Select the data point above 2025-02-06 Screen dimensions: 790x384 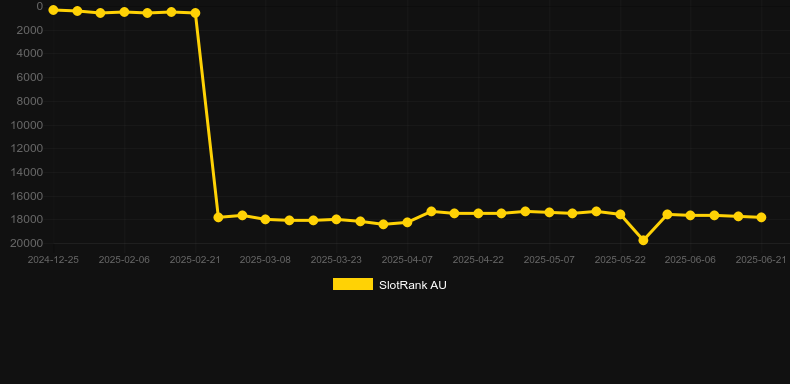124,12
